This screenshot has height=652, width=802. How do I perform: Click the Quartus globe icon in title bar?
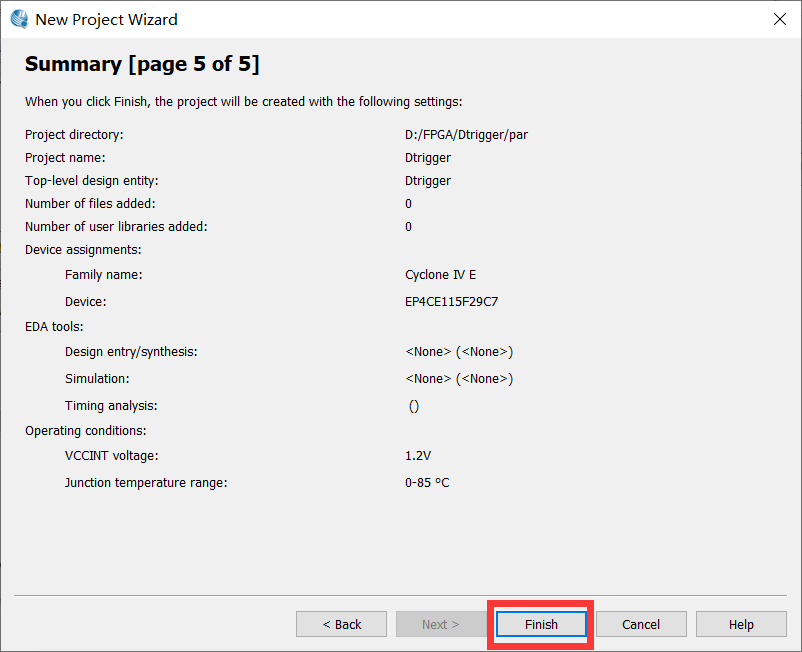19,19
